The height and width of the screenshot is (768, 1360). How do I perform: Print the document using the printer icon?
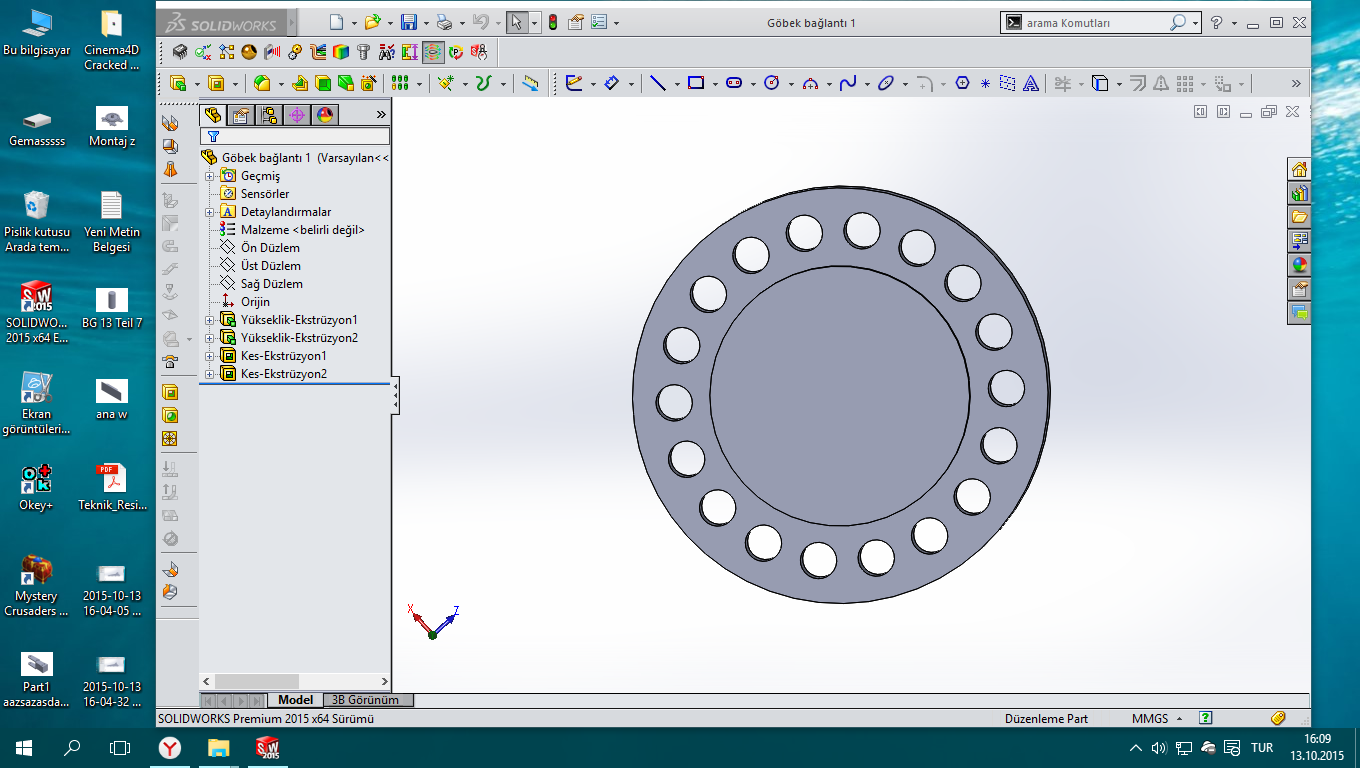click(444, 22)
